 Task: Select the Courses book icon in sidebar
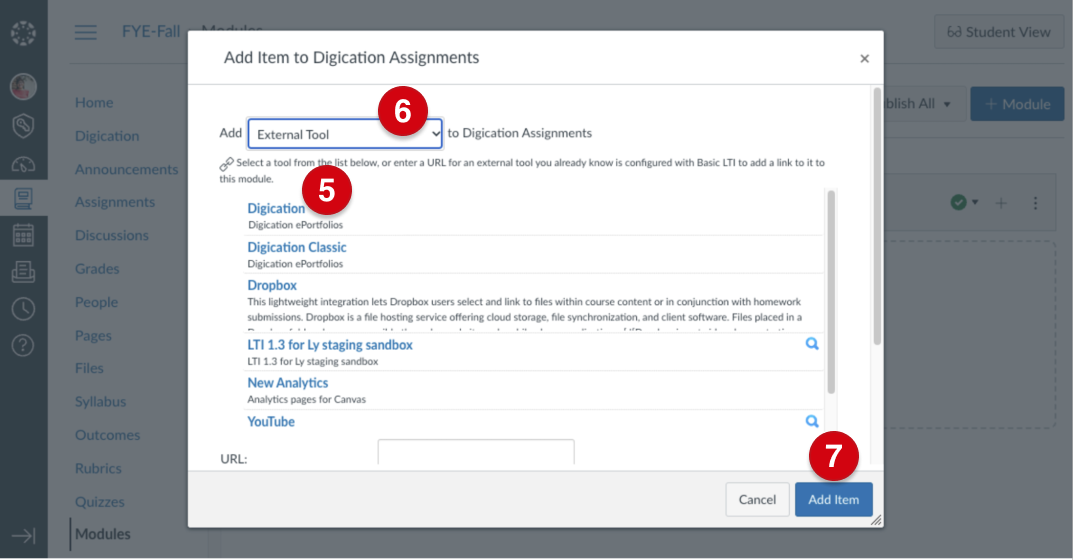[x=23, y=199]
